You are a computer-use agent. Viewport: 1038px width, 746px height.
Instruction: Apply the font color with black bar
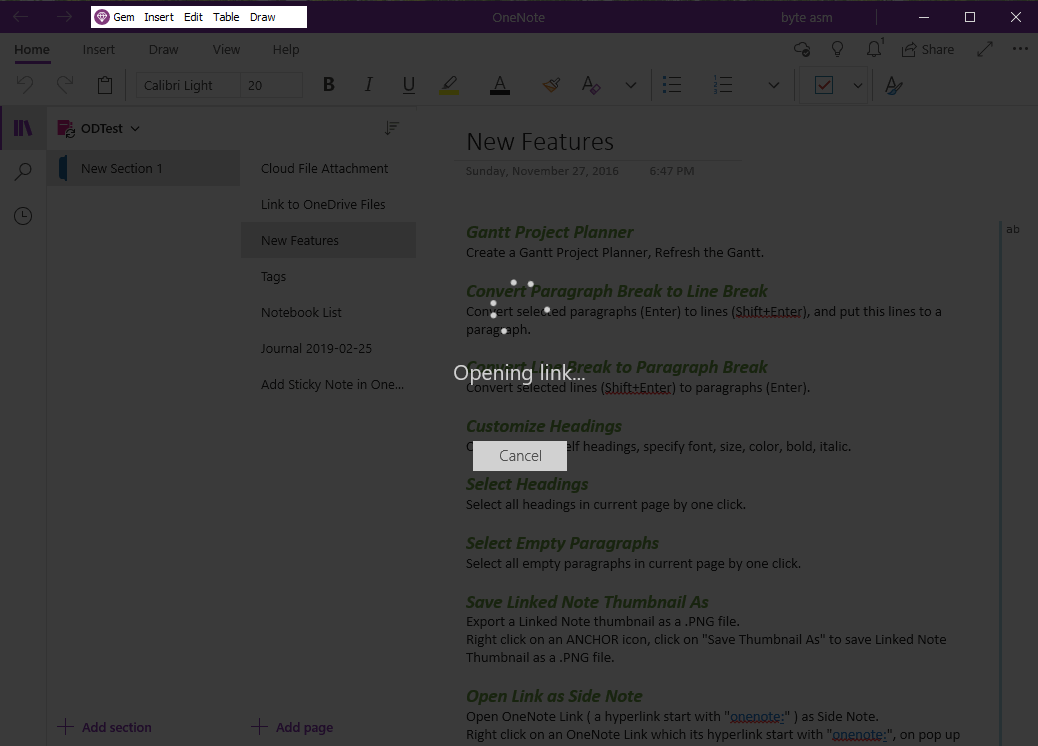point(500,85)
